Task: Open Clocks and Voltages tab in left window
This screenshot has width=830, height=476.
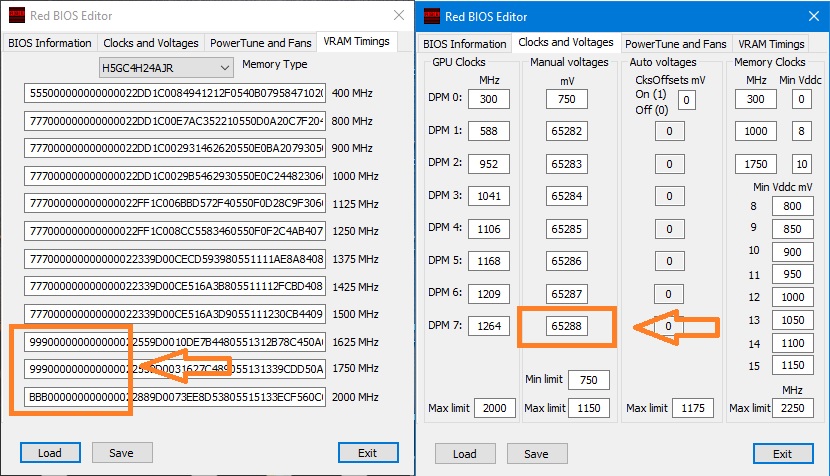Action: coord(151,43)
